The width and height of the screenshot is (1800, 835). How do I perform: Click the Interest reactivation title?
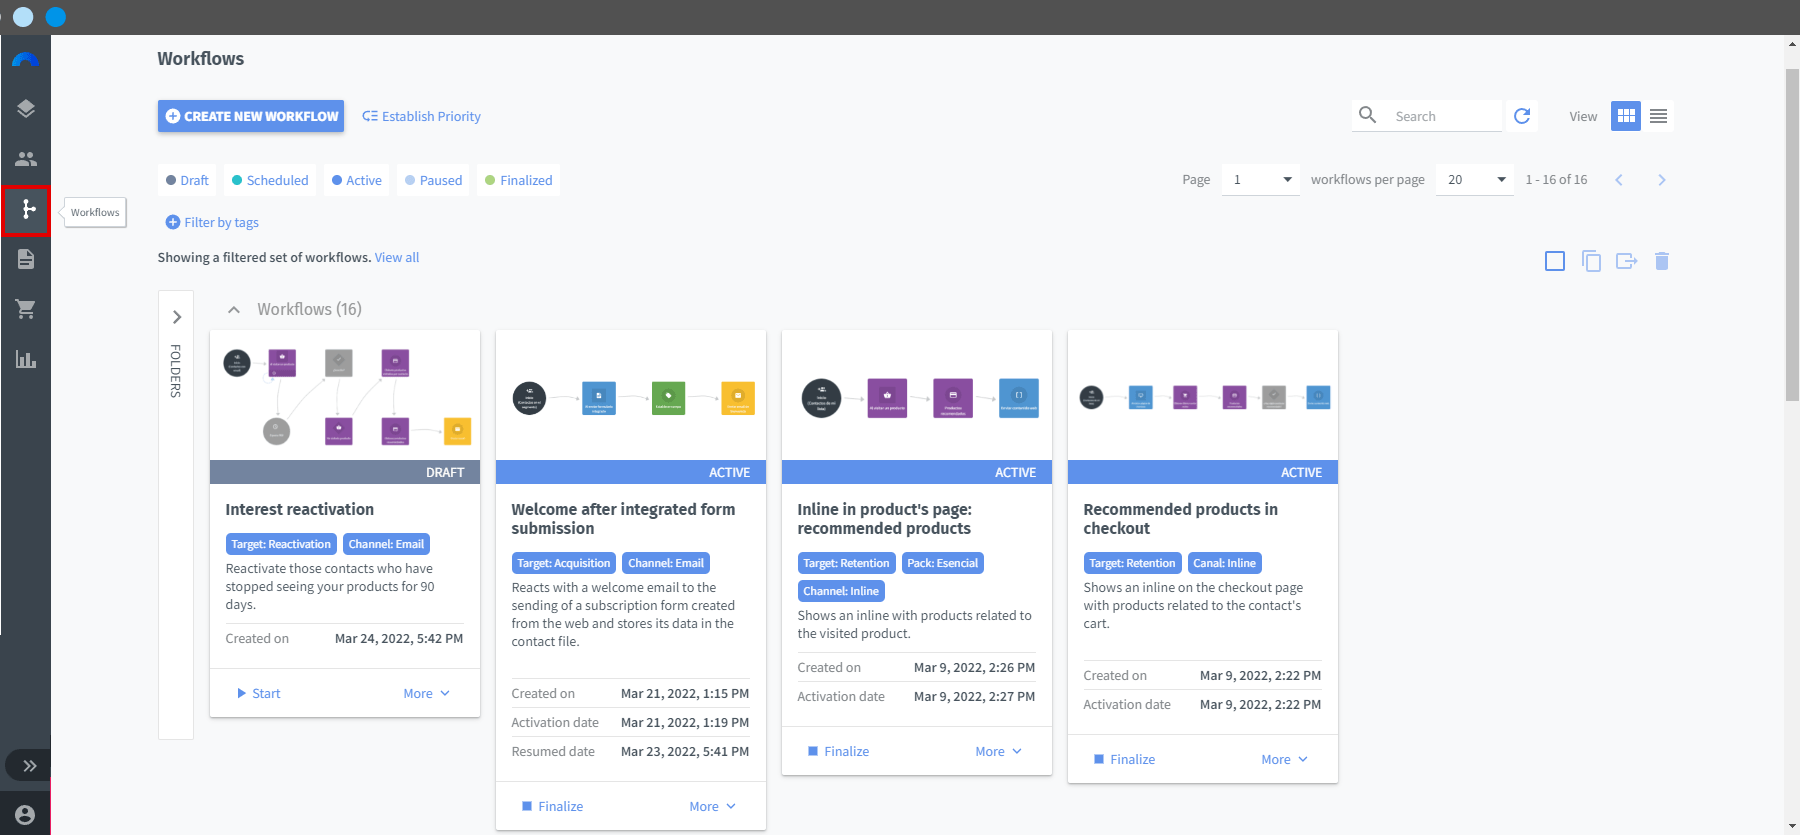click(300, 509)
